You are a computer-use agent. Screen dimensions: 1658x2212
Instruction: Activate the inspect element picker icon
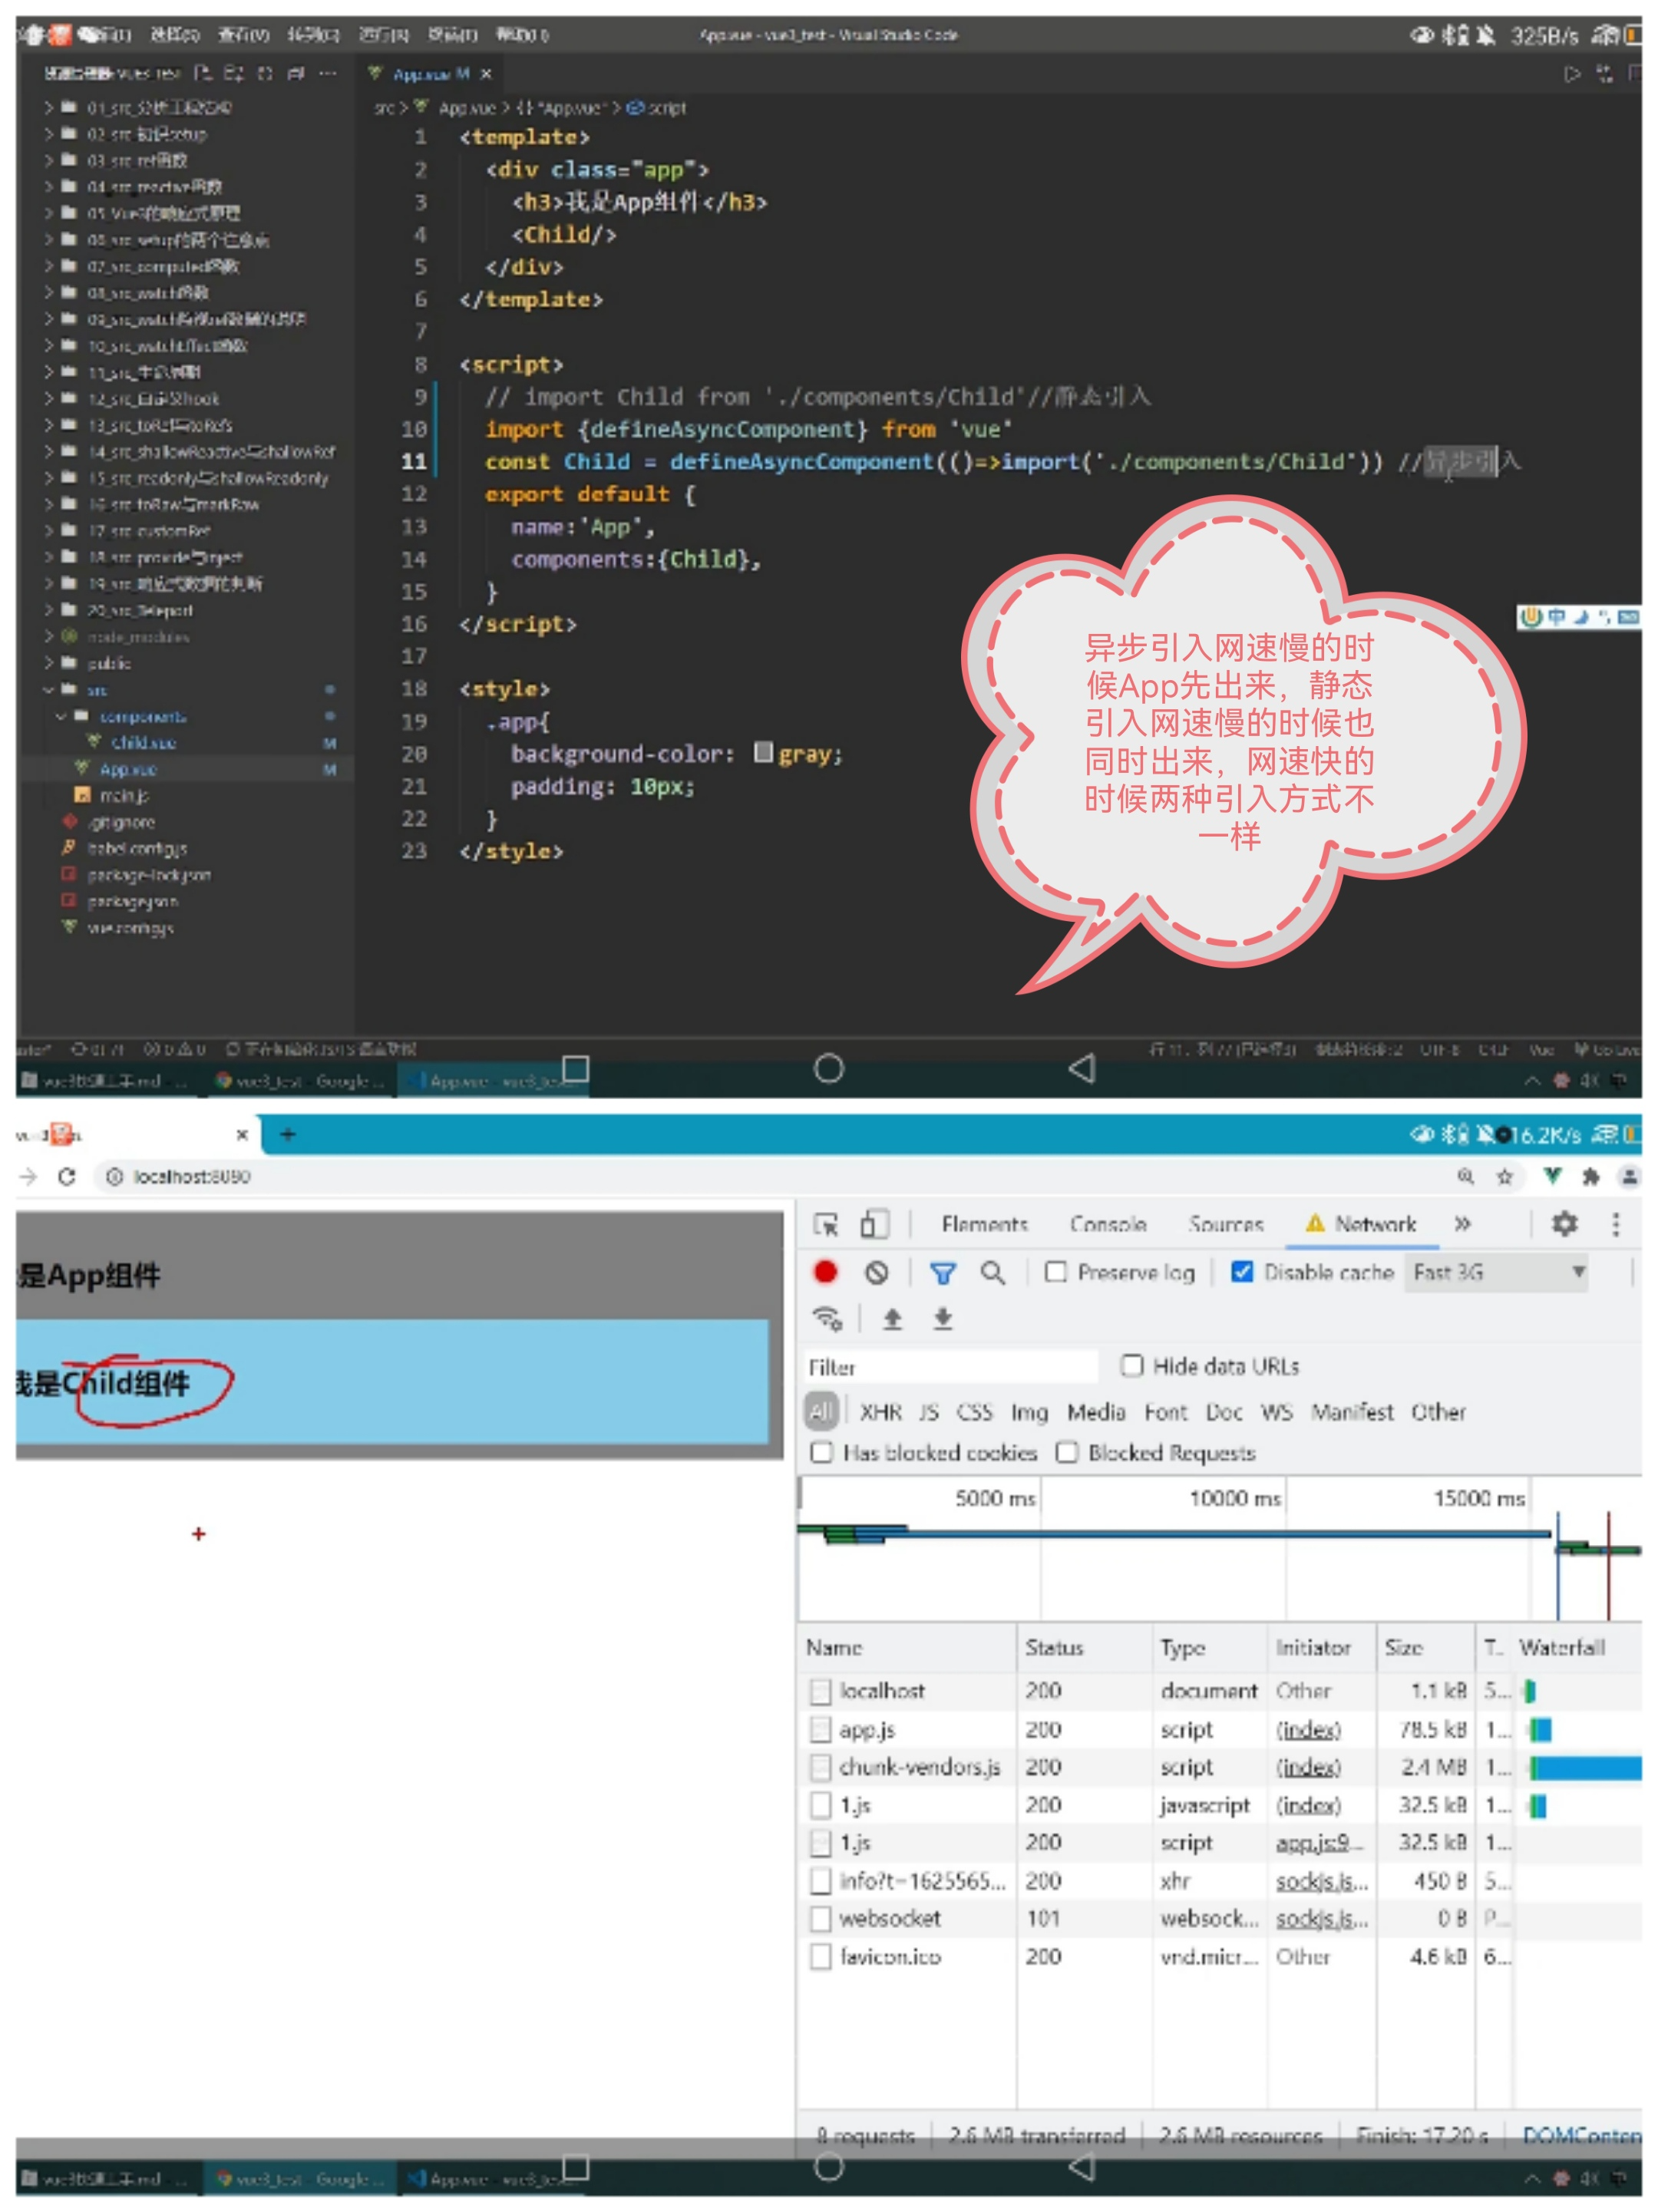pyautogui.click(x=826, y=1224)
